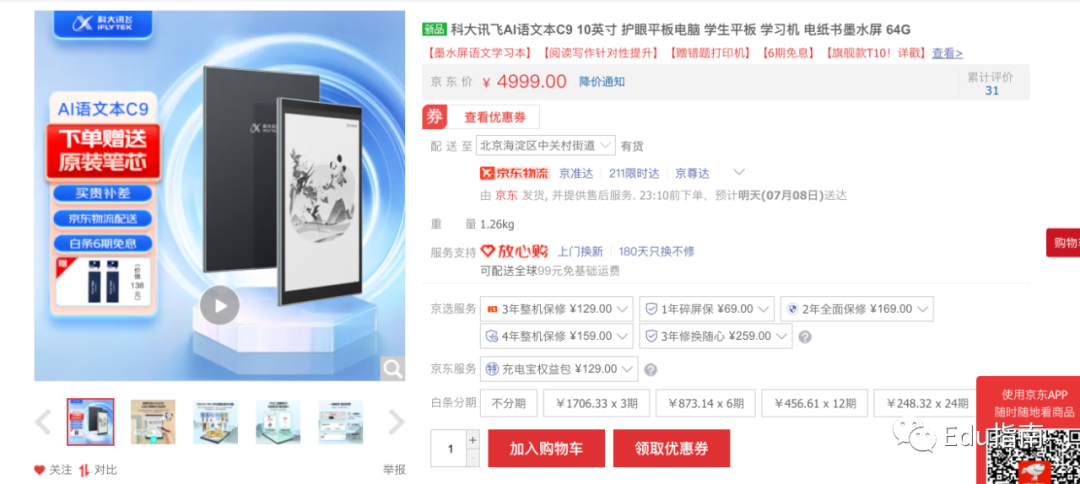Click the 对比 compare icon
Image resolution: width=1080 pixels, height=484 pixels.
click(85, 470)
